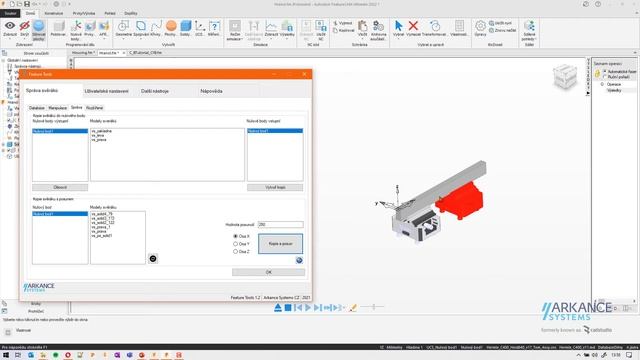Click the Operace item in operations list
The image size is (640, 360).
[613, 84]
